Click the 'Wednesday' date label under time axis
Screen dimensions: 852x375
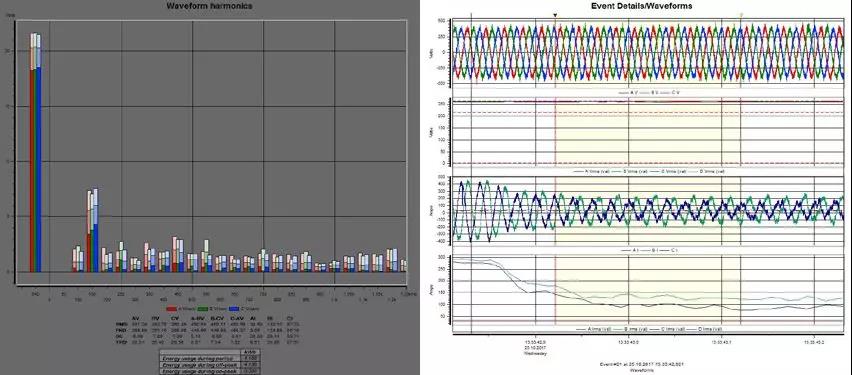[536, 353]
